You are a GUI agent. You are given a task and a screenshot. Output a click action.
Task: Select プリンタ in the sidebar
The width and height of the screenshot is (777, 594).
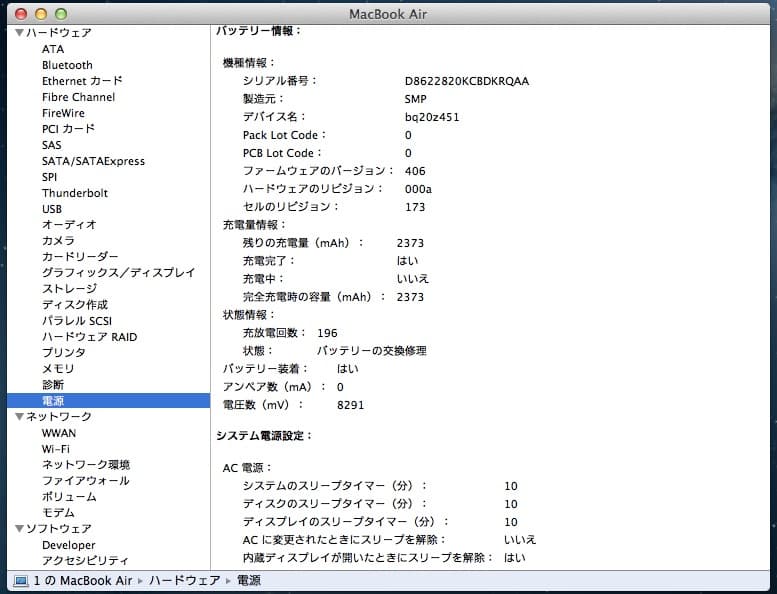(64, 353)
